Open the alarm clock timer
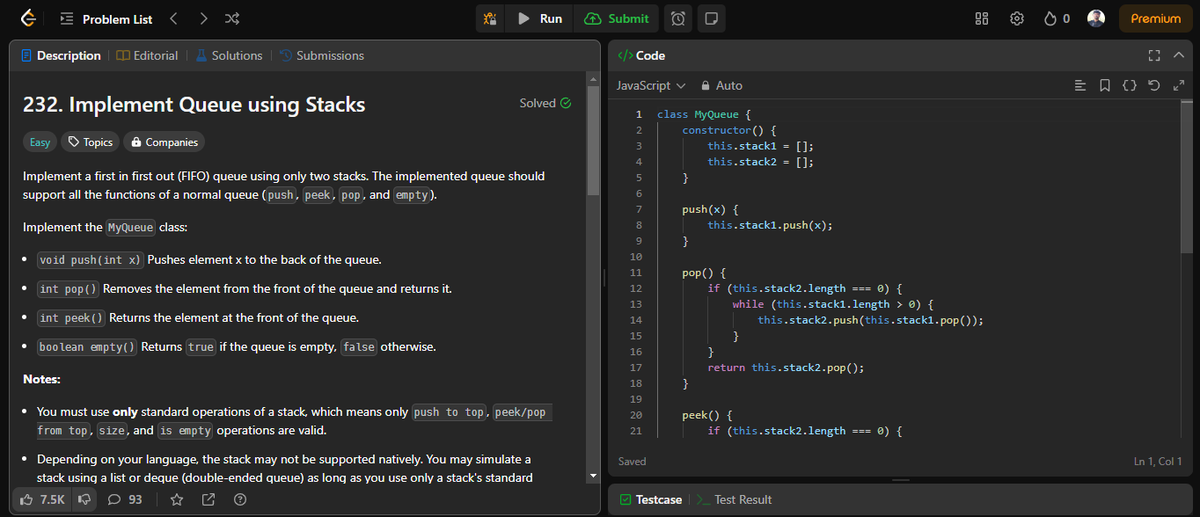Viewport: 1200px width, 517px height. click(x=677, y=19)
